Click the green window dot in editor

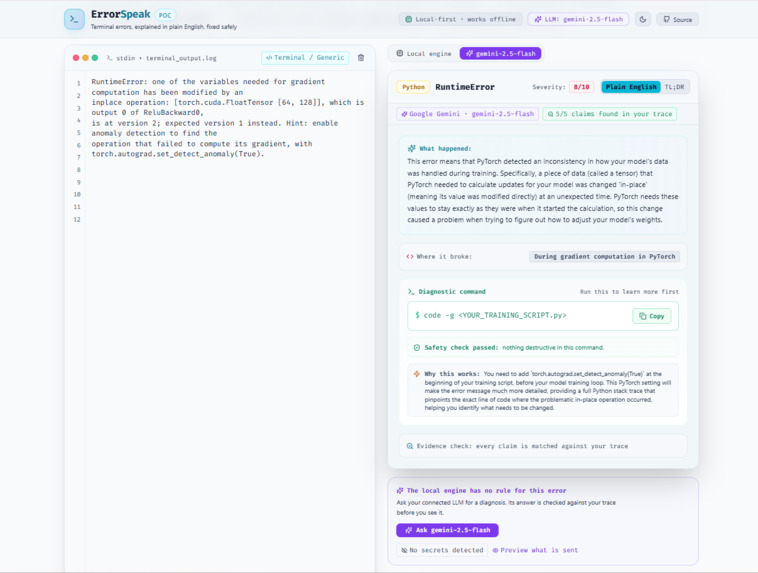coord(95,58)
